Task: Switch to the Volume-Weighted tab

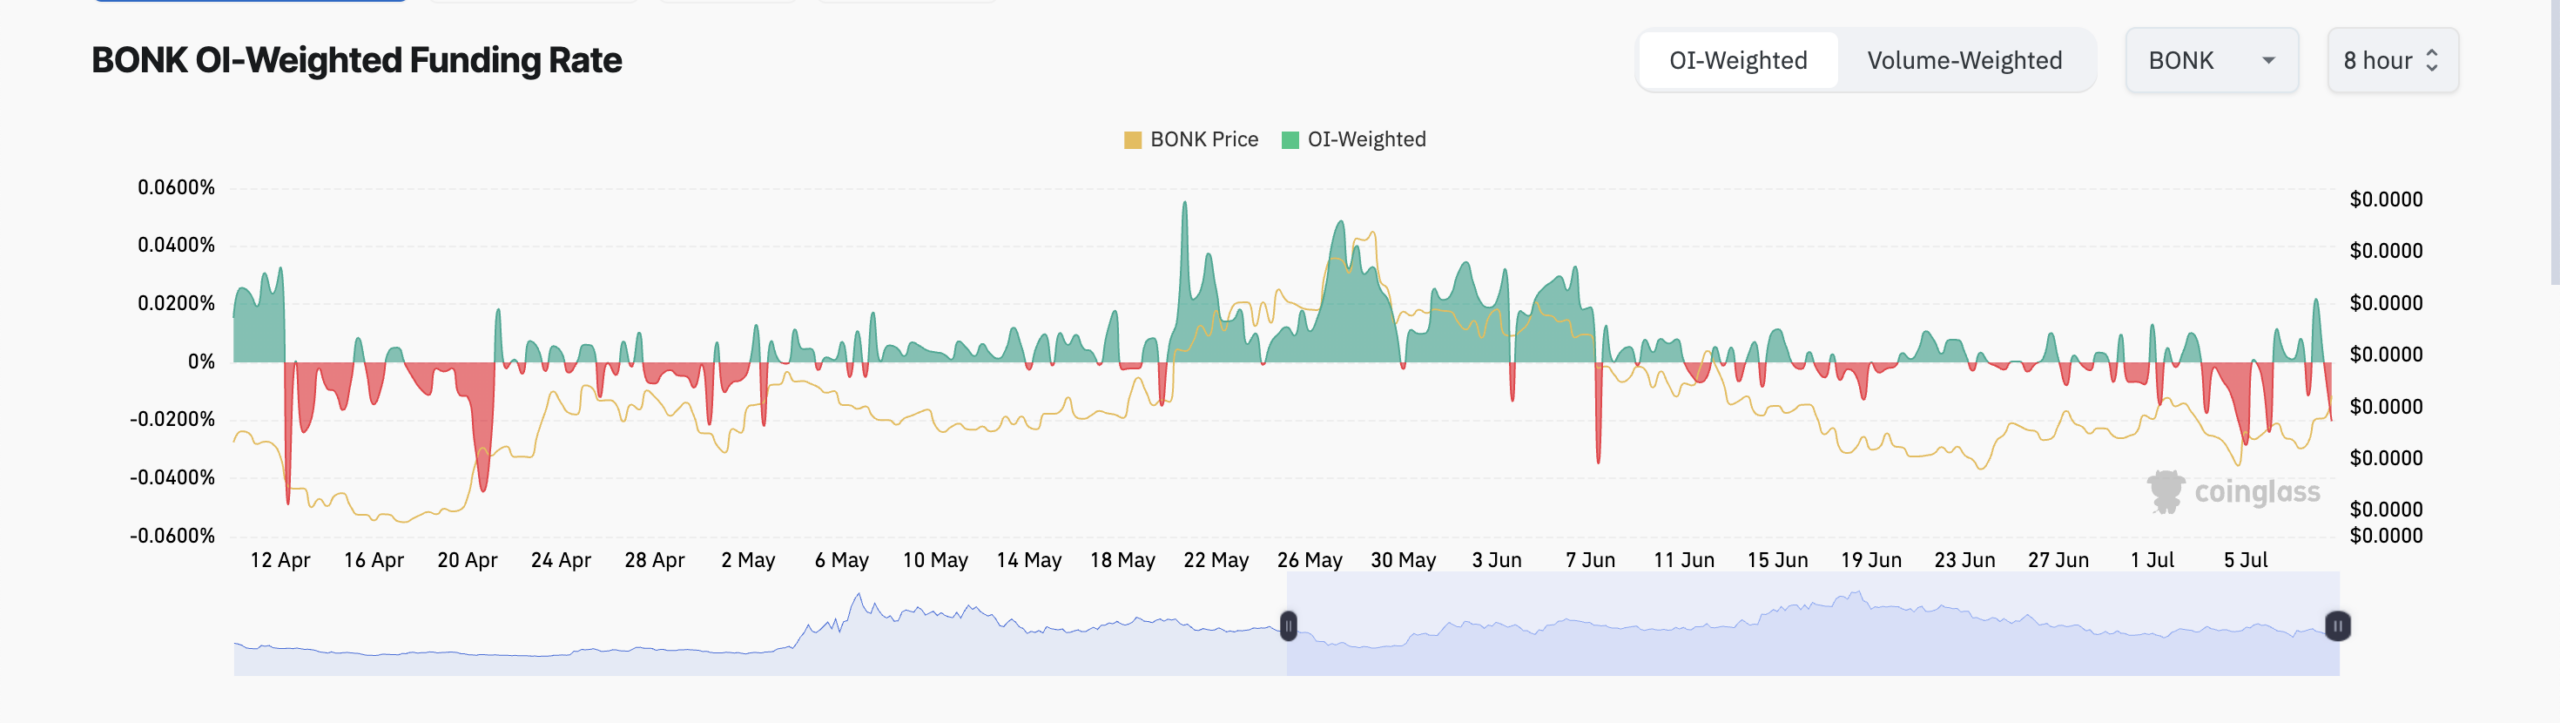Action: click(1964, 61)
